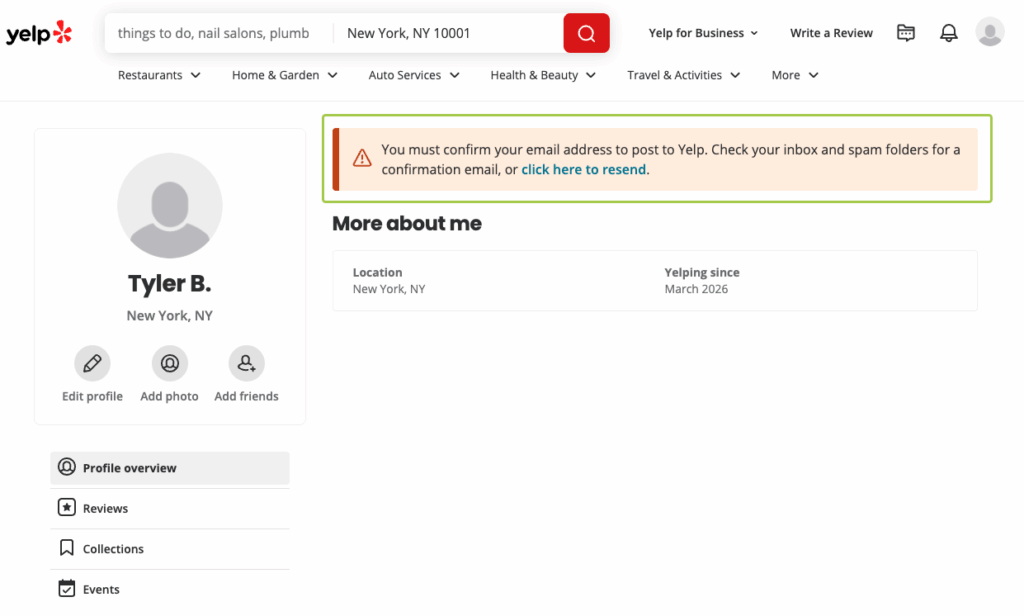Click the Yelp logo
Viewport: 1024px width, 616px height.
coord(38,32)
